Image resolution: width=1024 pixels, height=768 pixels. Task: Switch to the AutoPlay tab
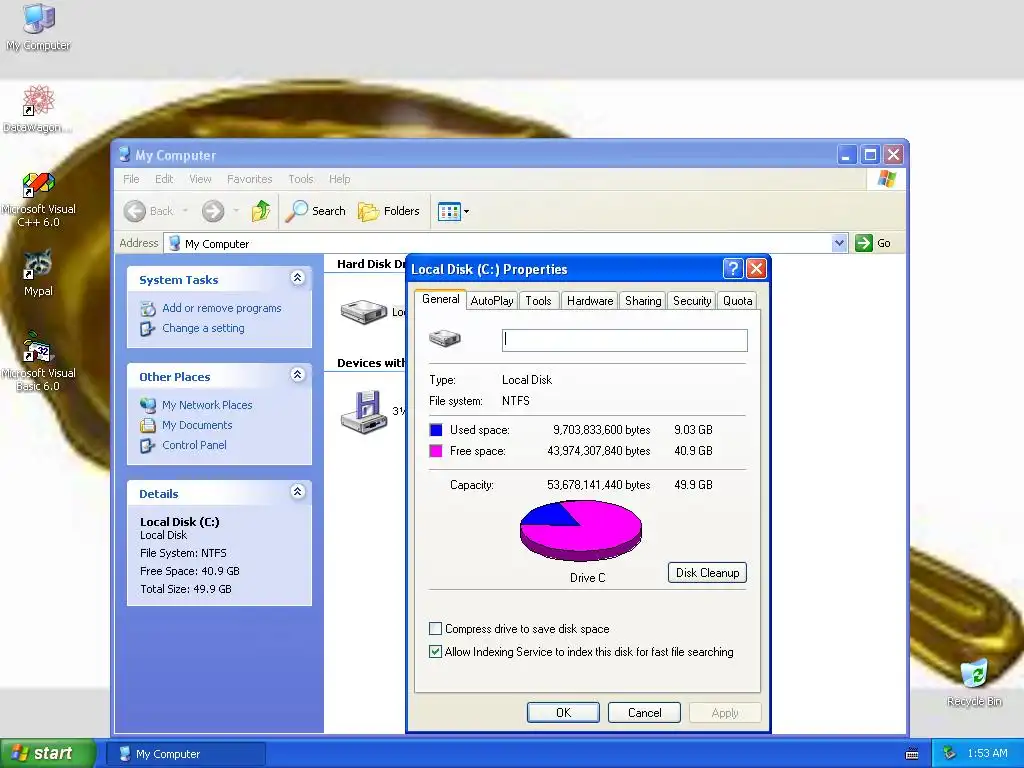[492, 301]
